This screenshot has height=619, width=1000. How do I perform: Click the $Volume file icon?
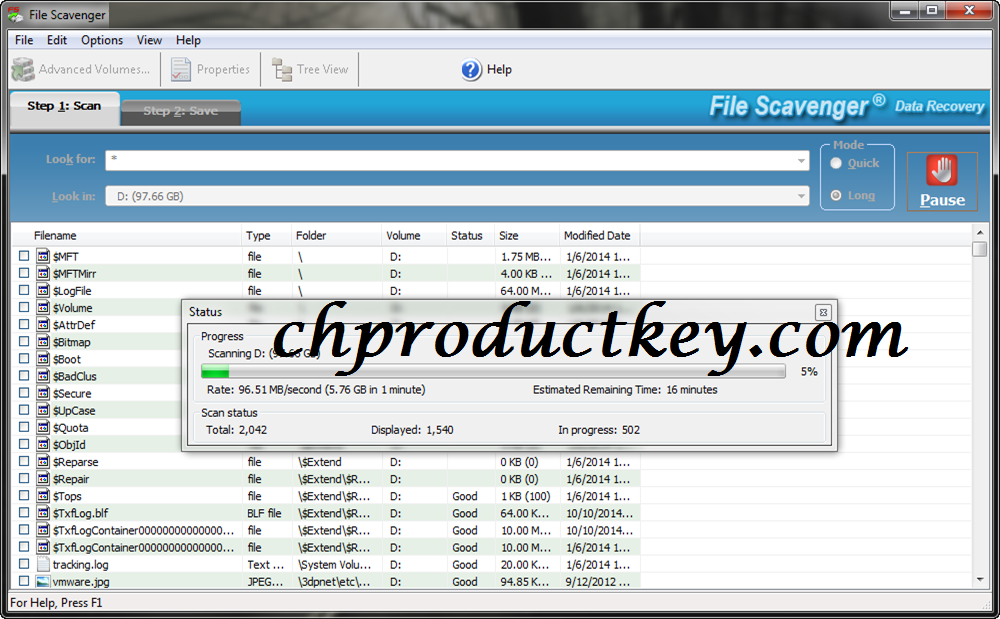pyautogui.click(x=43, y=308)
